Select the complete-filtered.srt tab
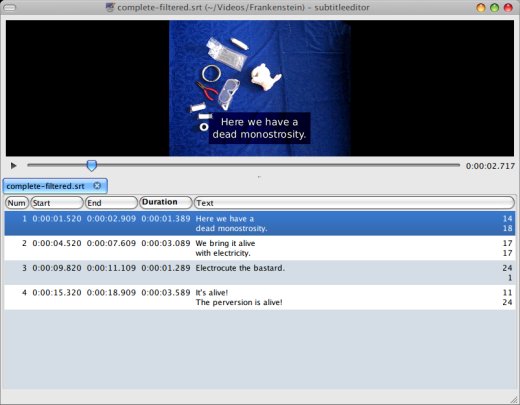This screenshot has height=405, width=520. 55,186
